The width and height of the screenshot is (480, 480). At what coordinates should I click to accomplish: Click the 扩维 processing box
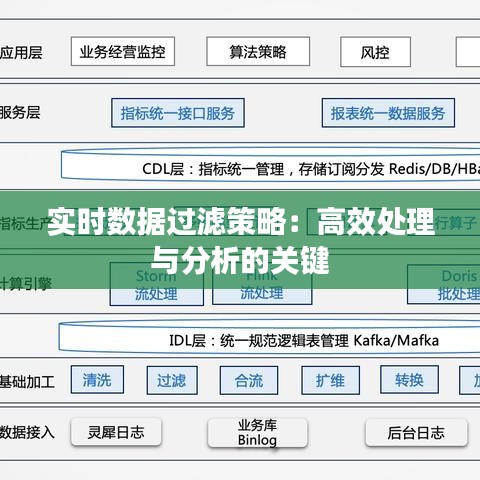click(x=330, y=380)
